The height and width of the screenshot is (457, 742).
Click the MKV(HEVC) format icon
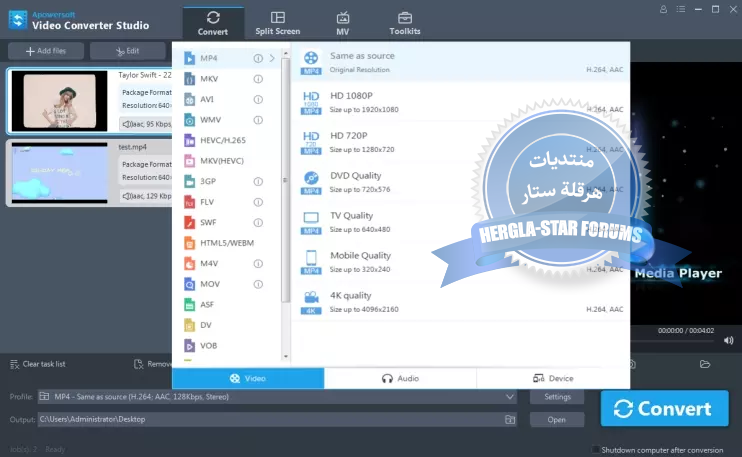pyautogui.click(x=189, y=161)
